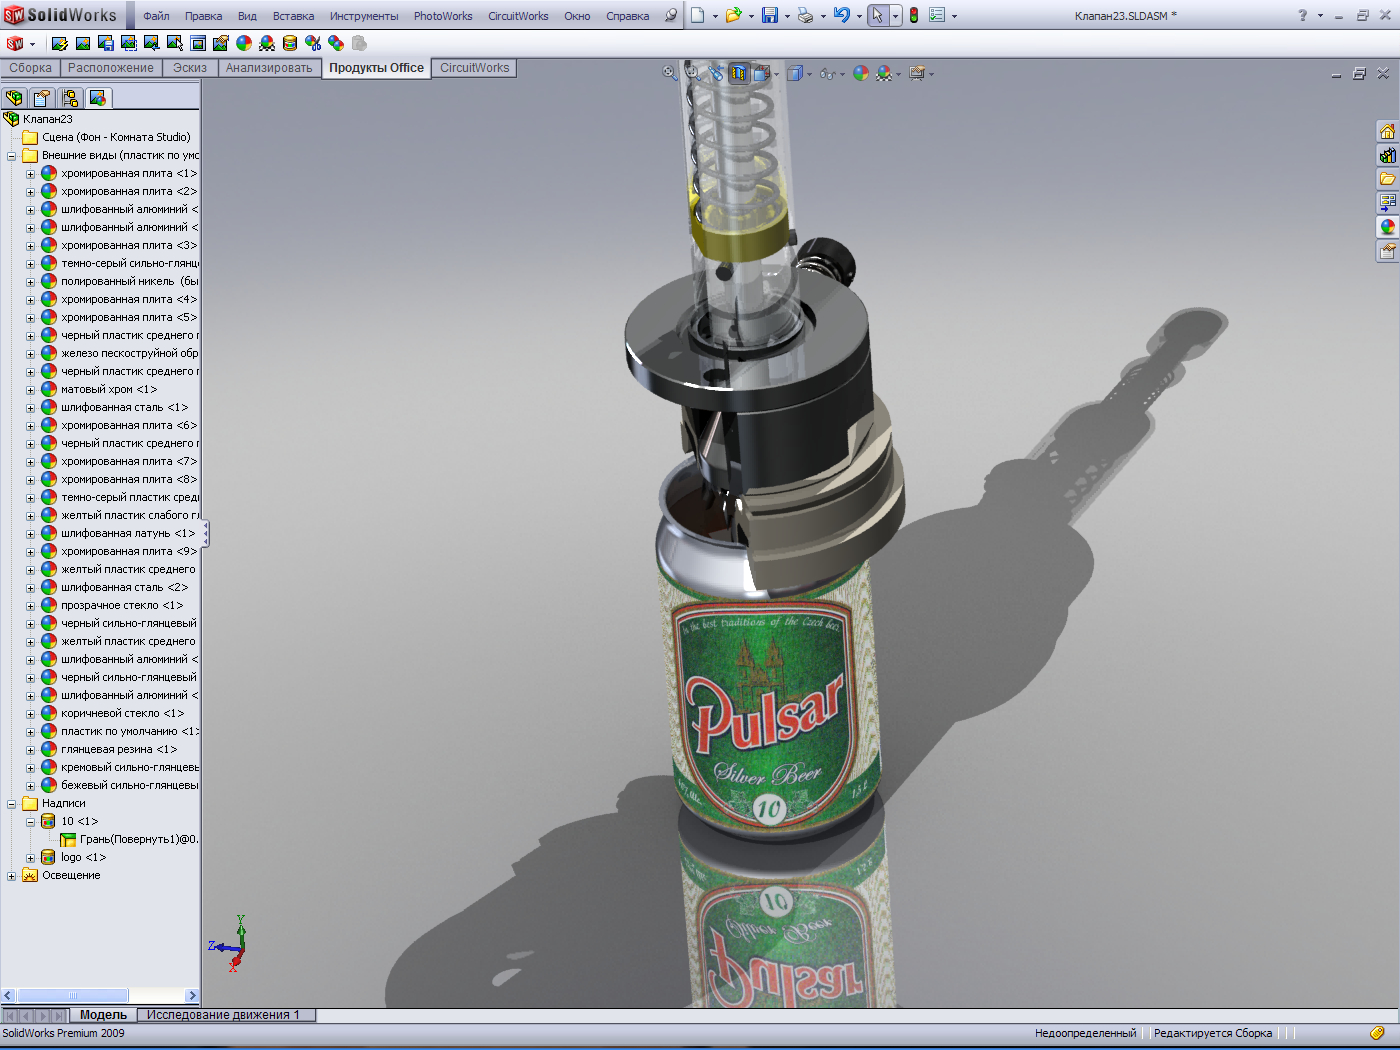Select Сцена (Фон - Комната Studio) item

coord(116,137)
